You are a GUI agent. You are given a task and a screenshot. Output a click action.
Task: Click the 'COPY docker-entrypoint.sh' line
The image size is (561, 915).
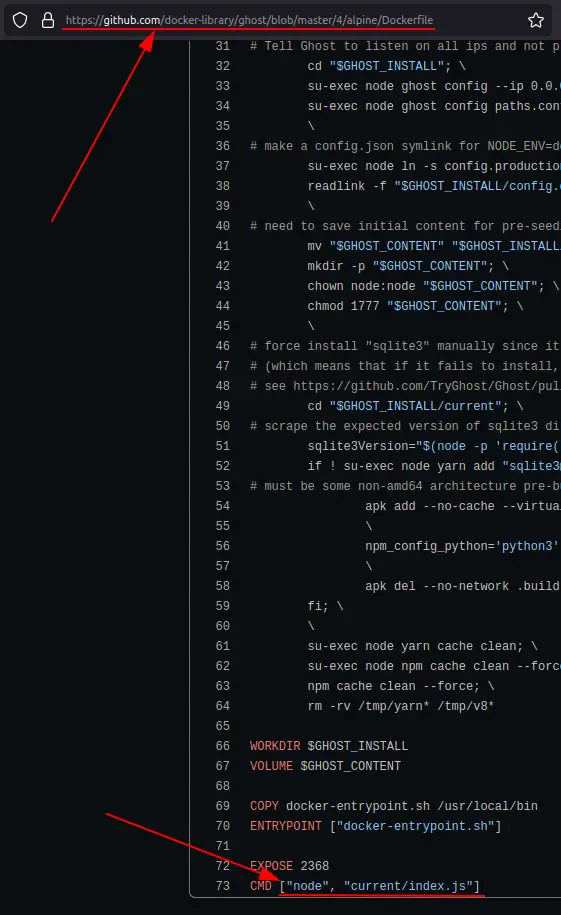pos(393,806)
